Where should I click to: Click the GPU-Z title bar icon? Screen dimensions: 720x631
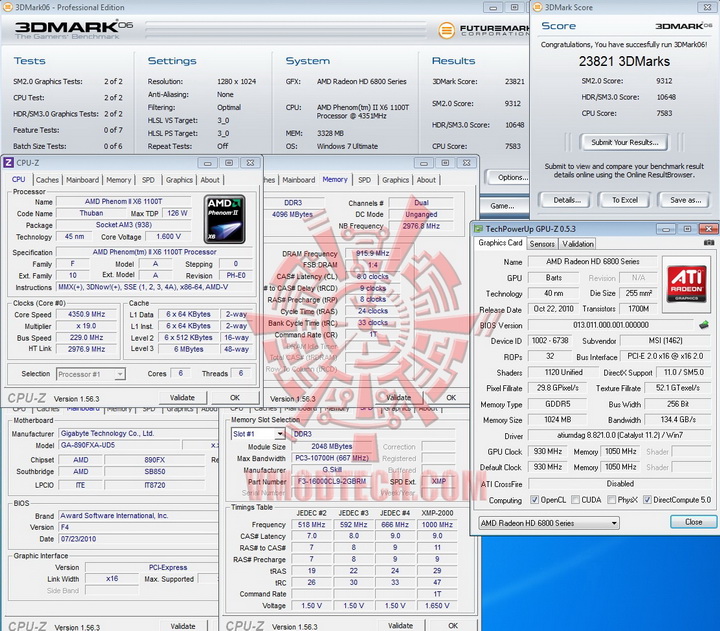(478, 229)
